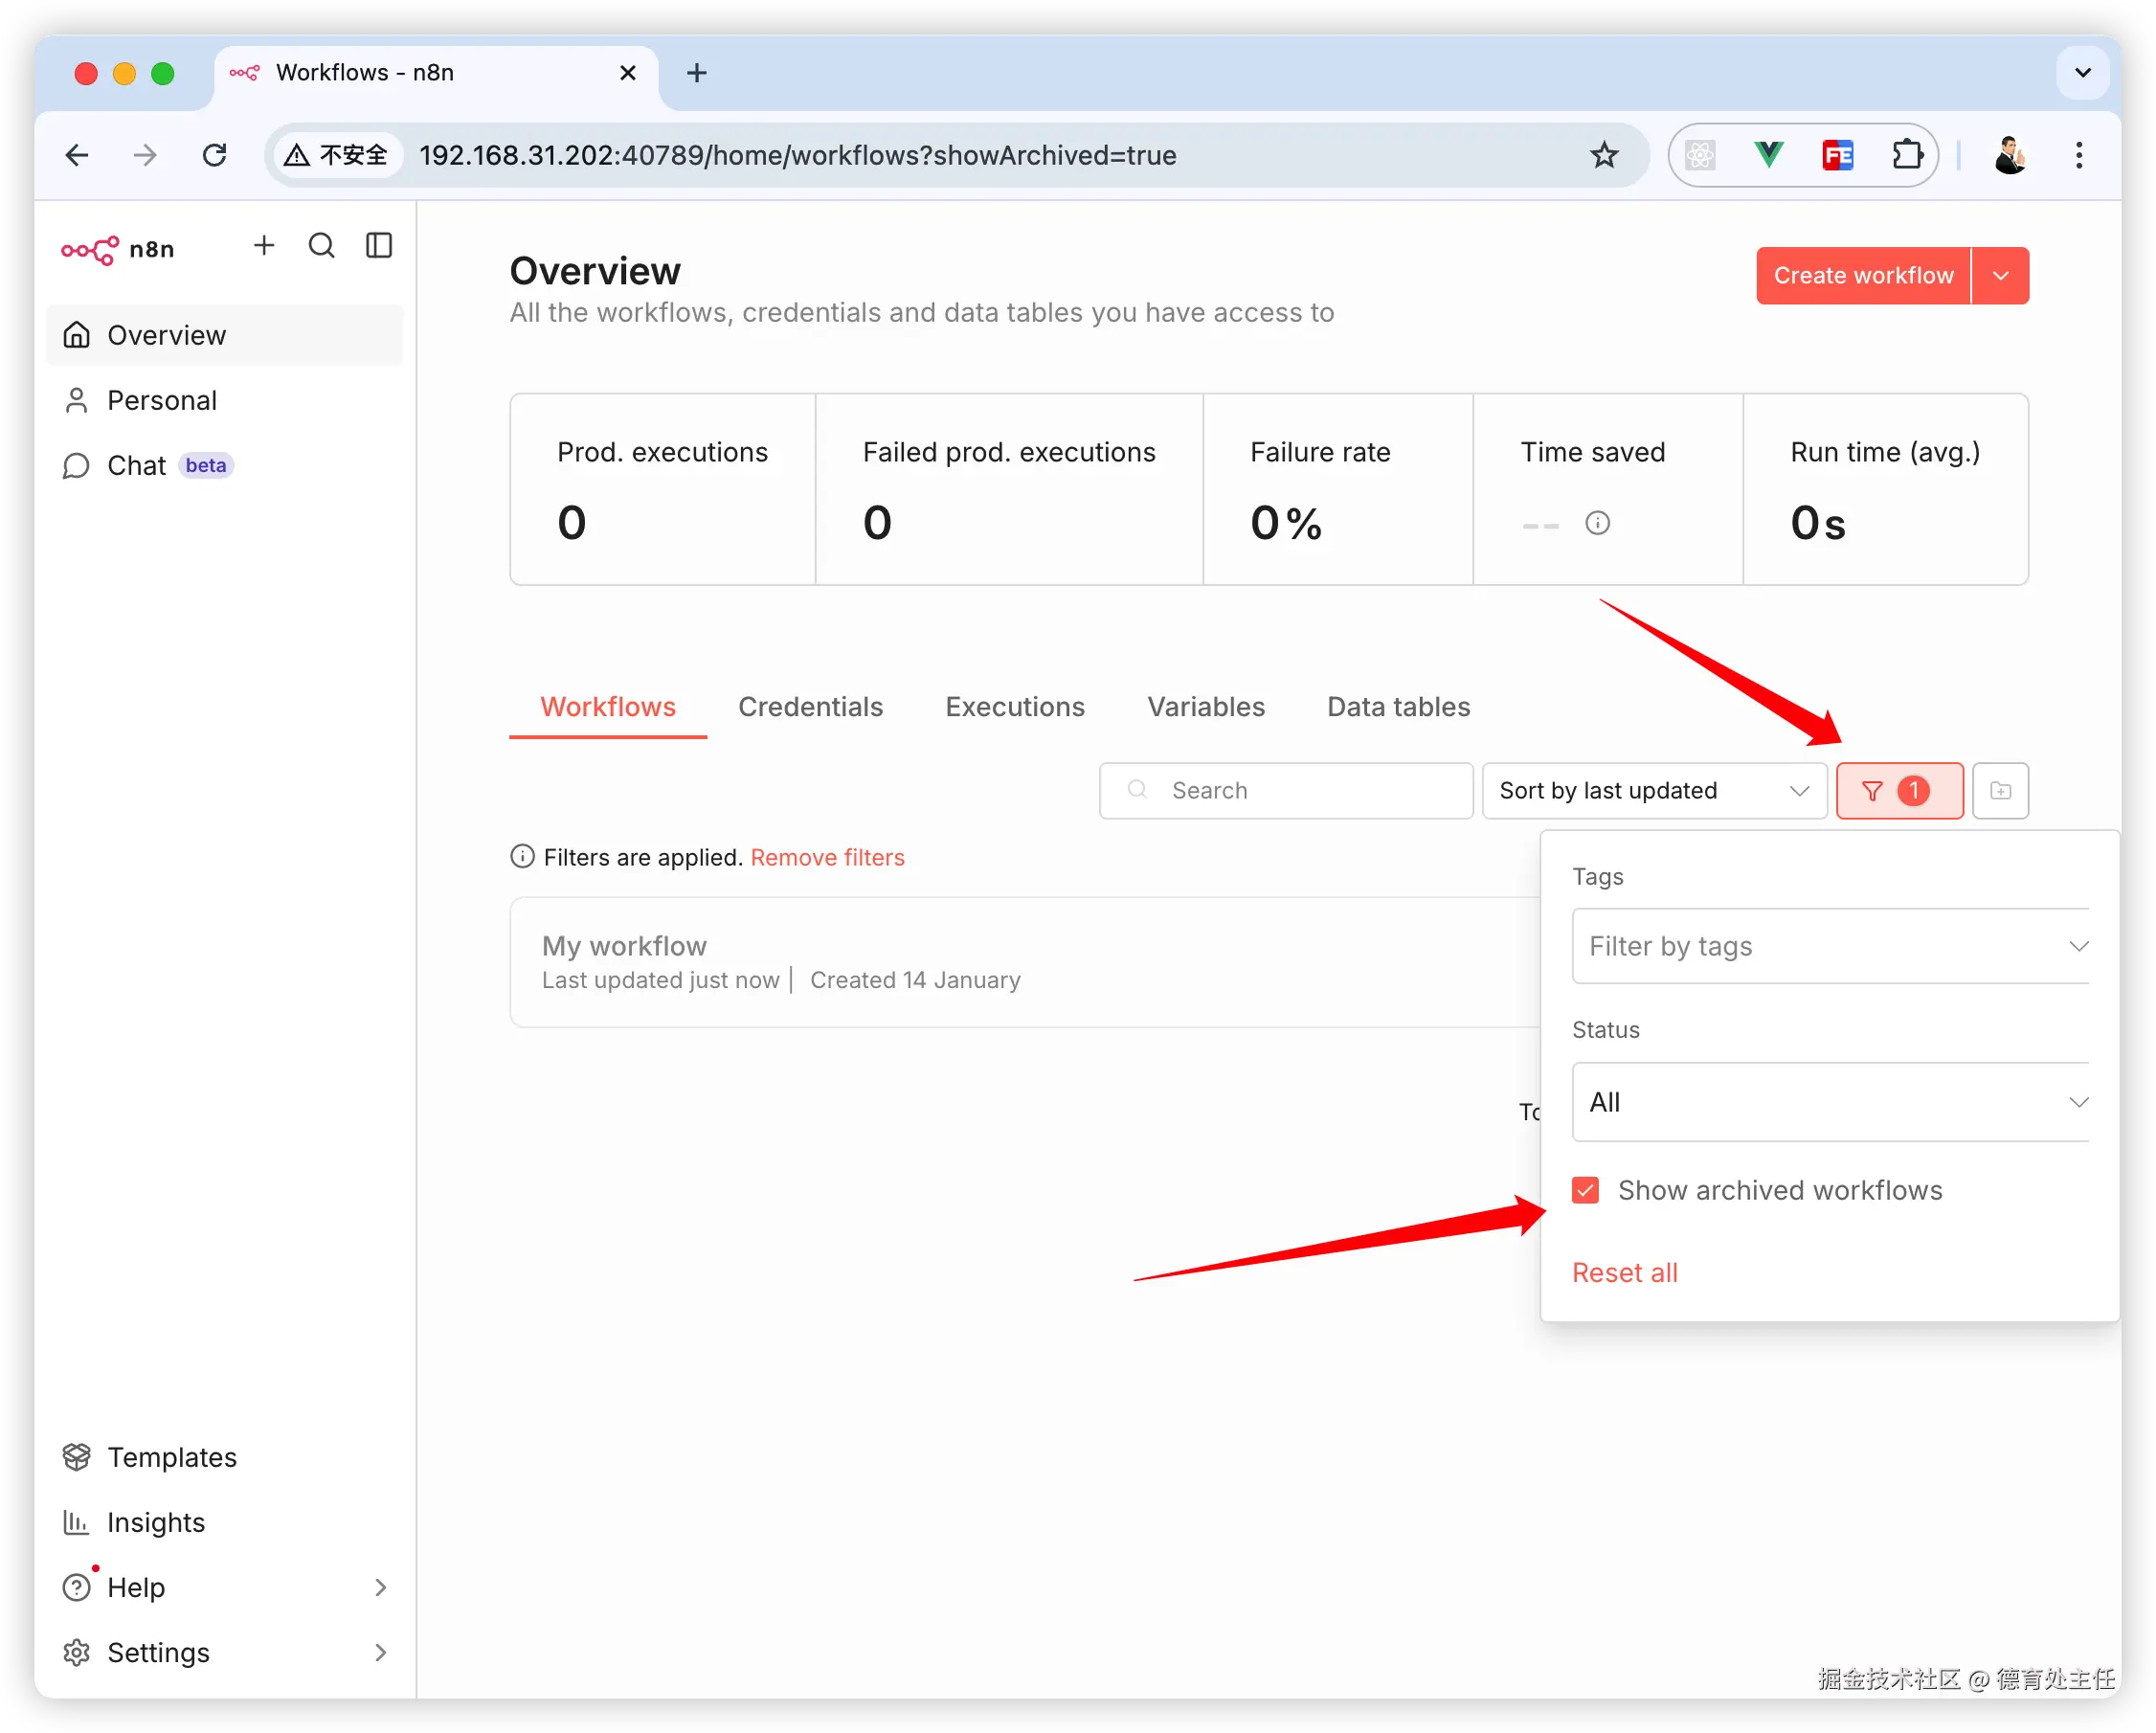
Task: Switch to the Executions tab
Action: [1014, 707]
